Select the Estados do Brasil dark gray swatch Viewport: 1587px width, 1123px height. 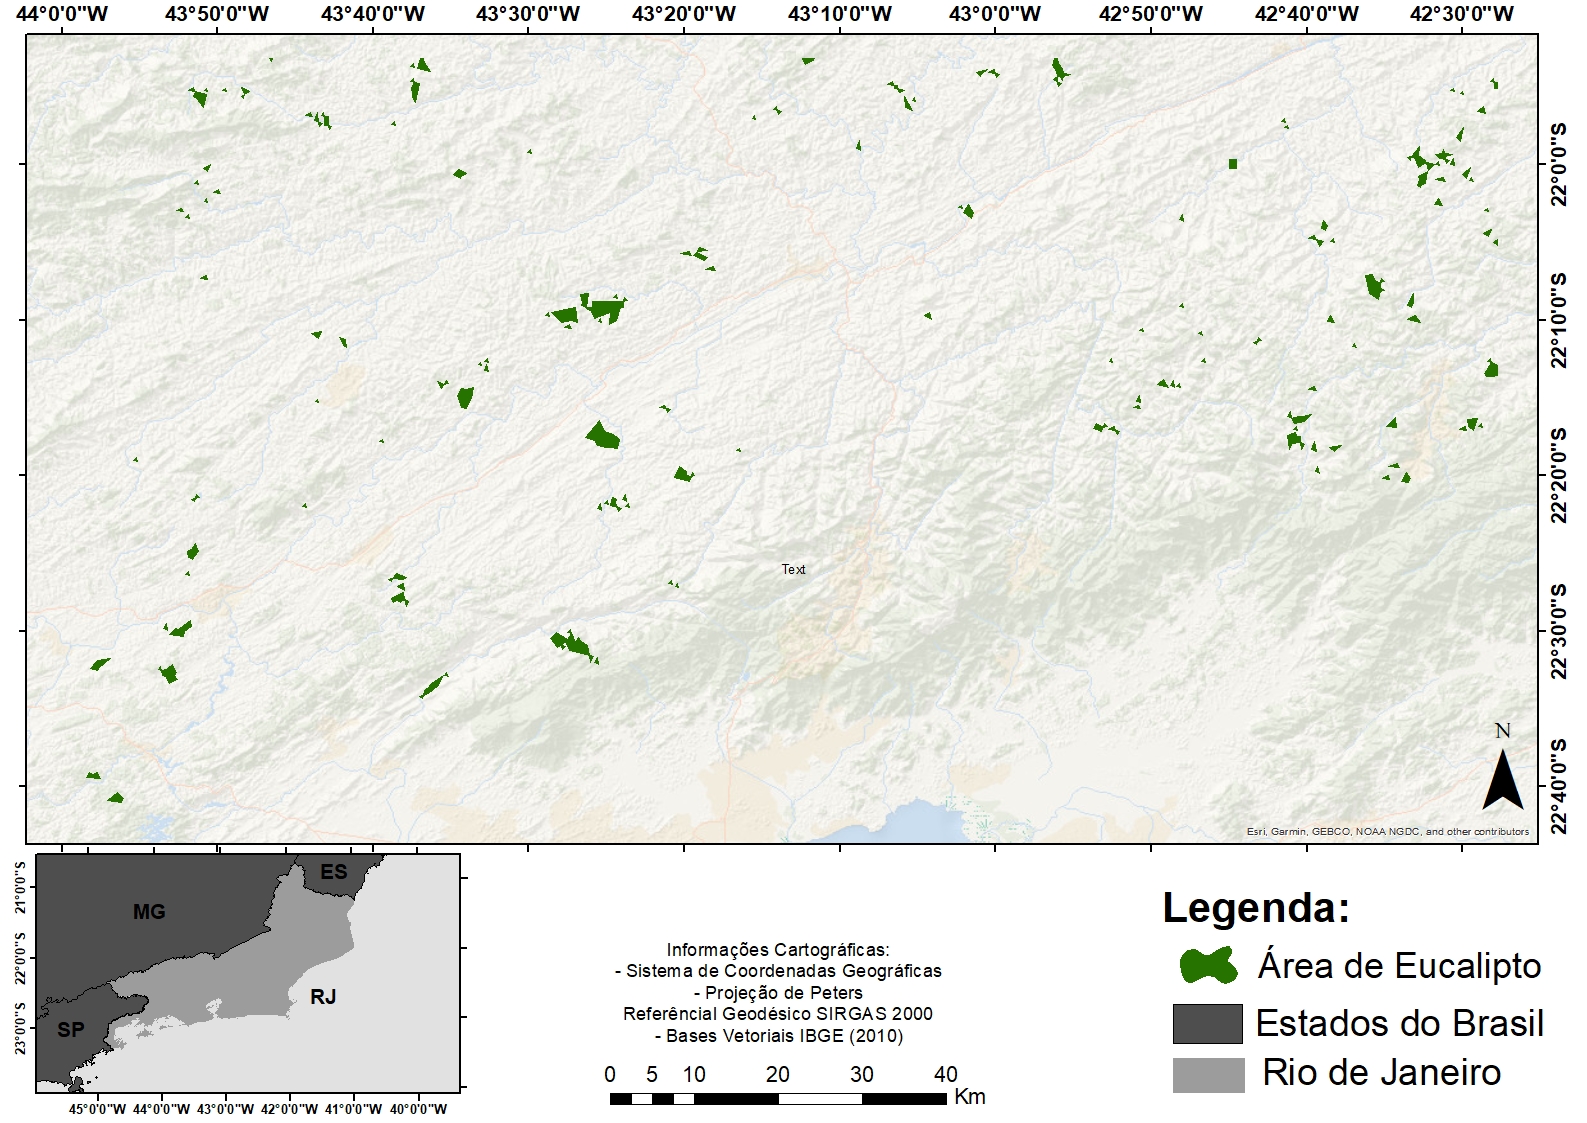click(x=1207, y=1023)
